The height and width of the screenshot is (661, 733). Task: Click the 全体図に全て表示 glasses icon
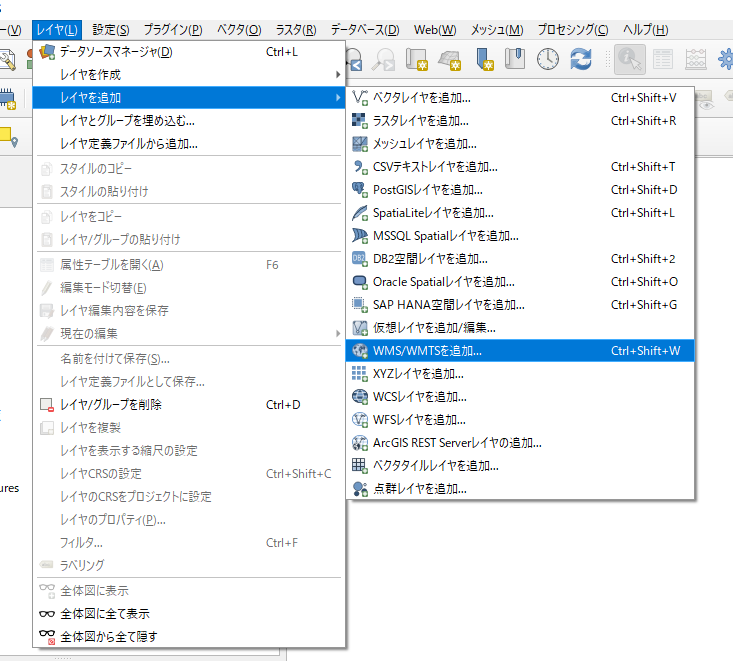47,613
